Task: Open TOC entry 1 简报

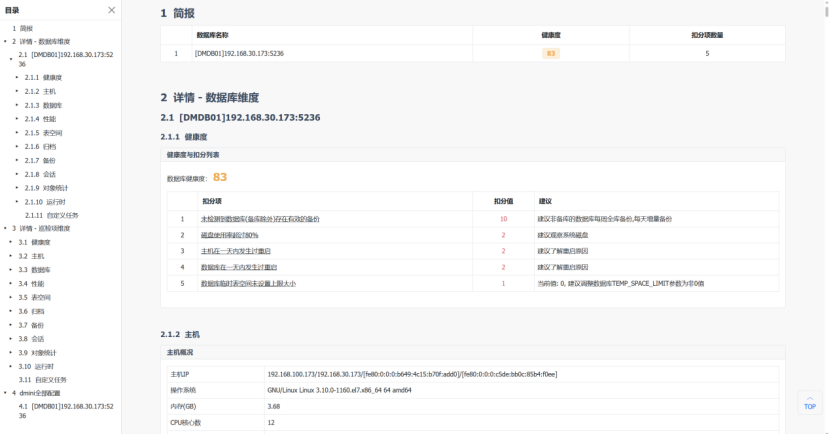Action: 22,29
